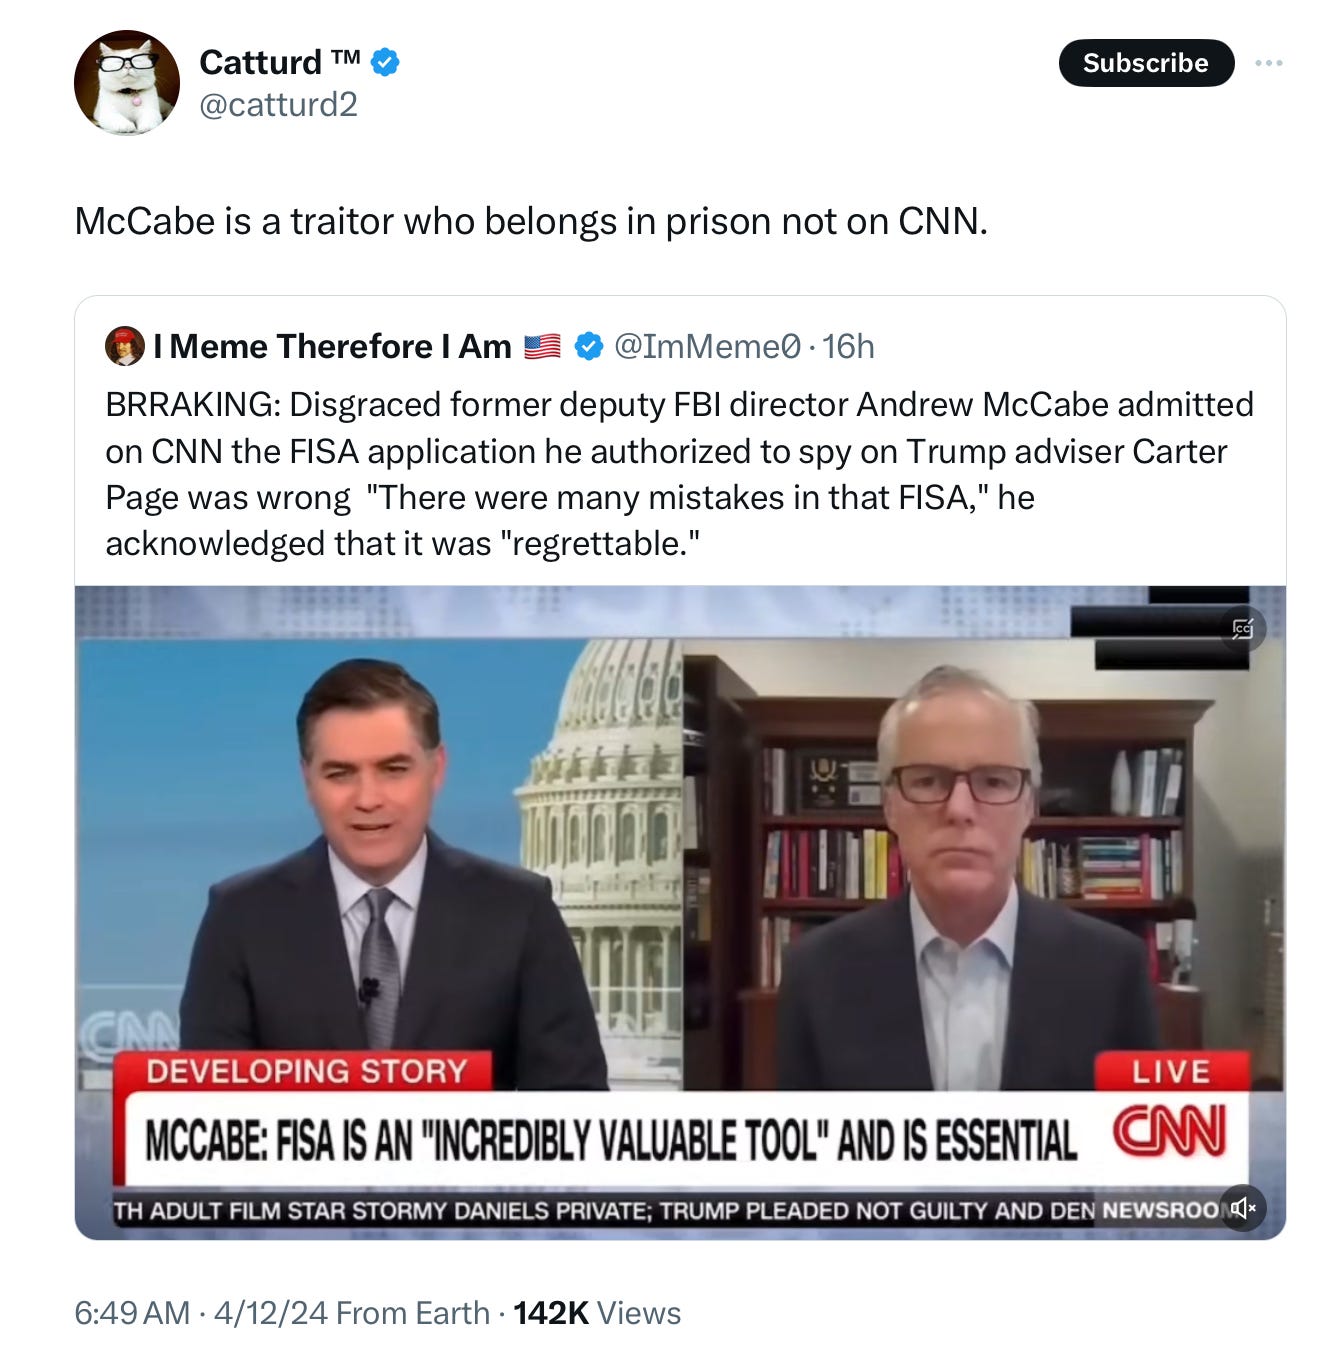Play the CNN McCabe video clip

(x=680, y=912)
